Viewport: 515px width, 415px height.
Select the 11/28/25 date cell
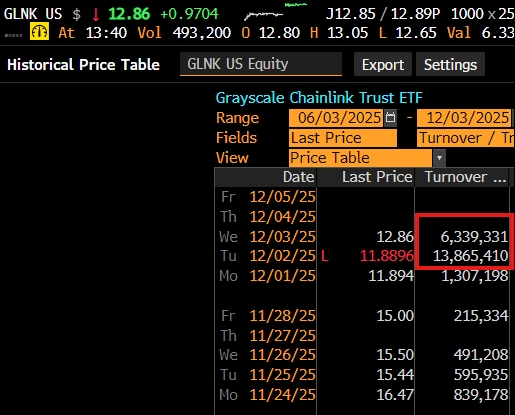(x=282, y=316)
